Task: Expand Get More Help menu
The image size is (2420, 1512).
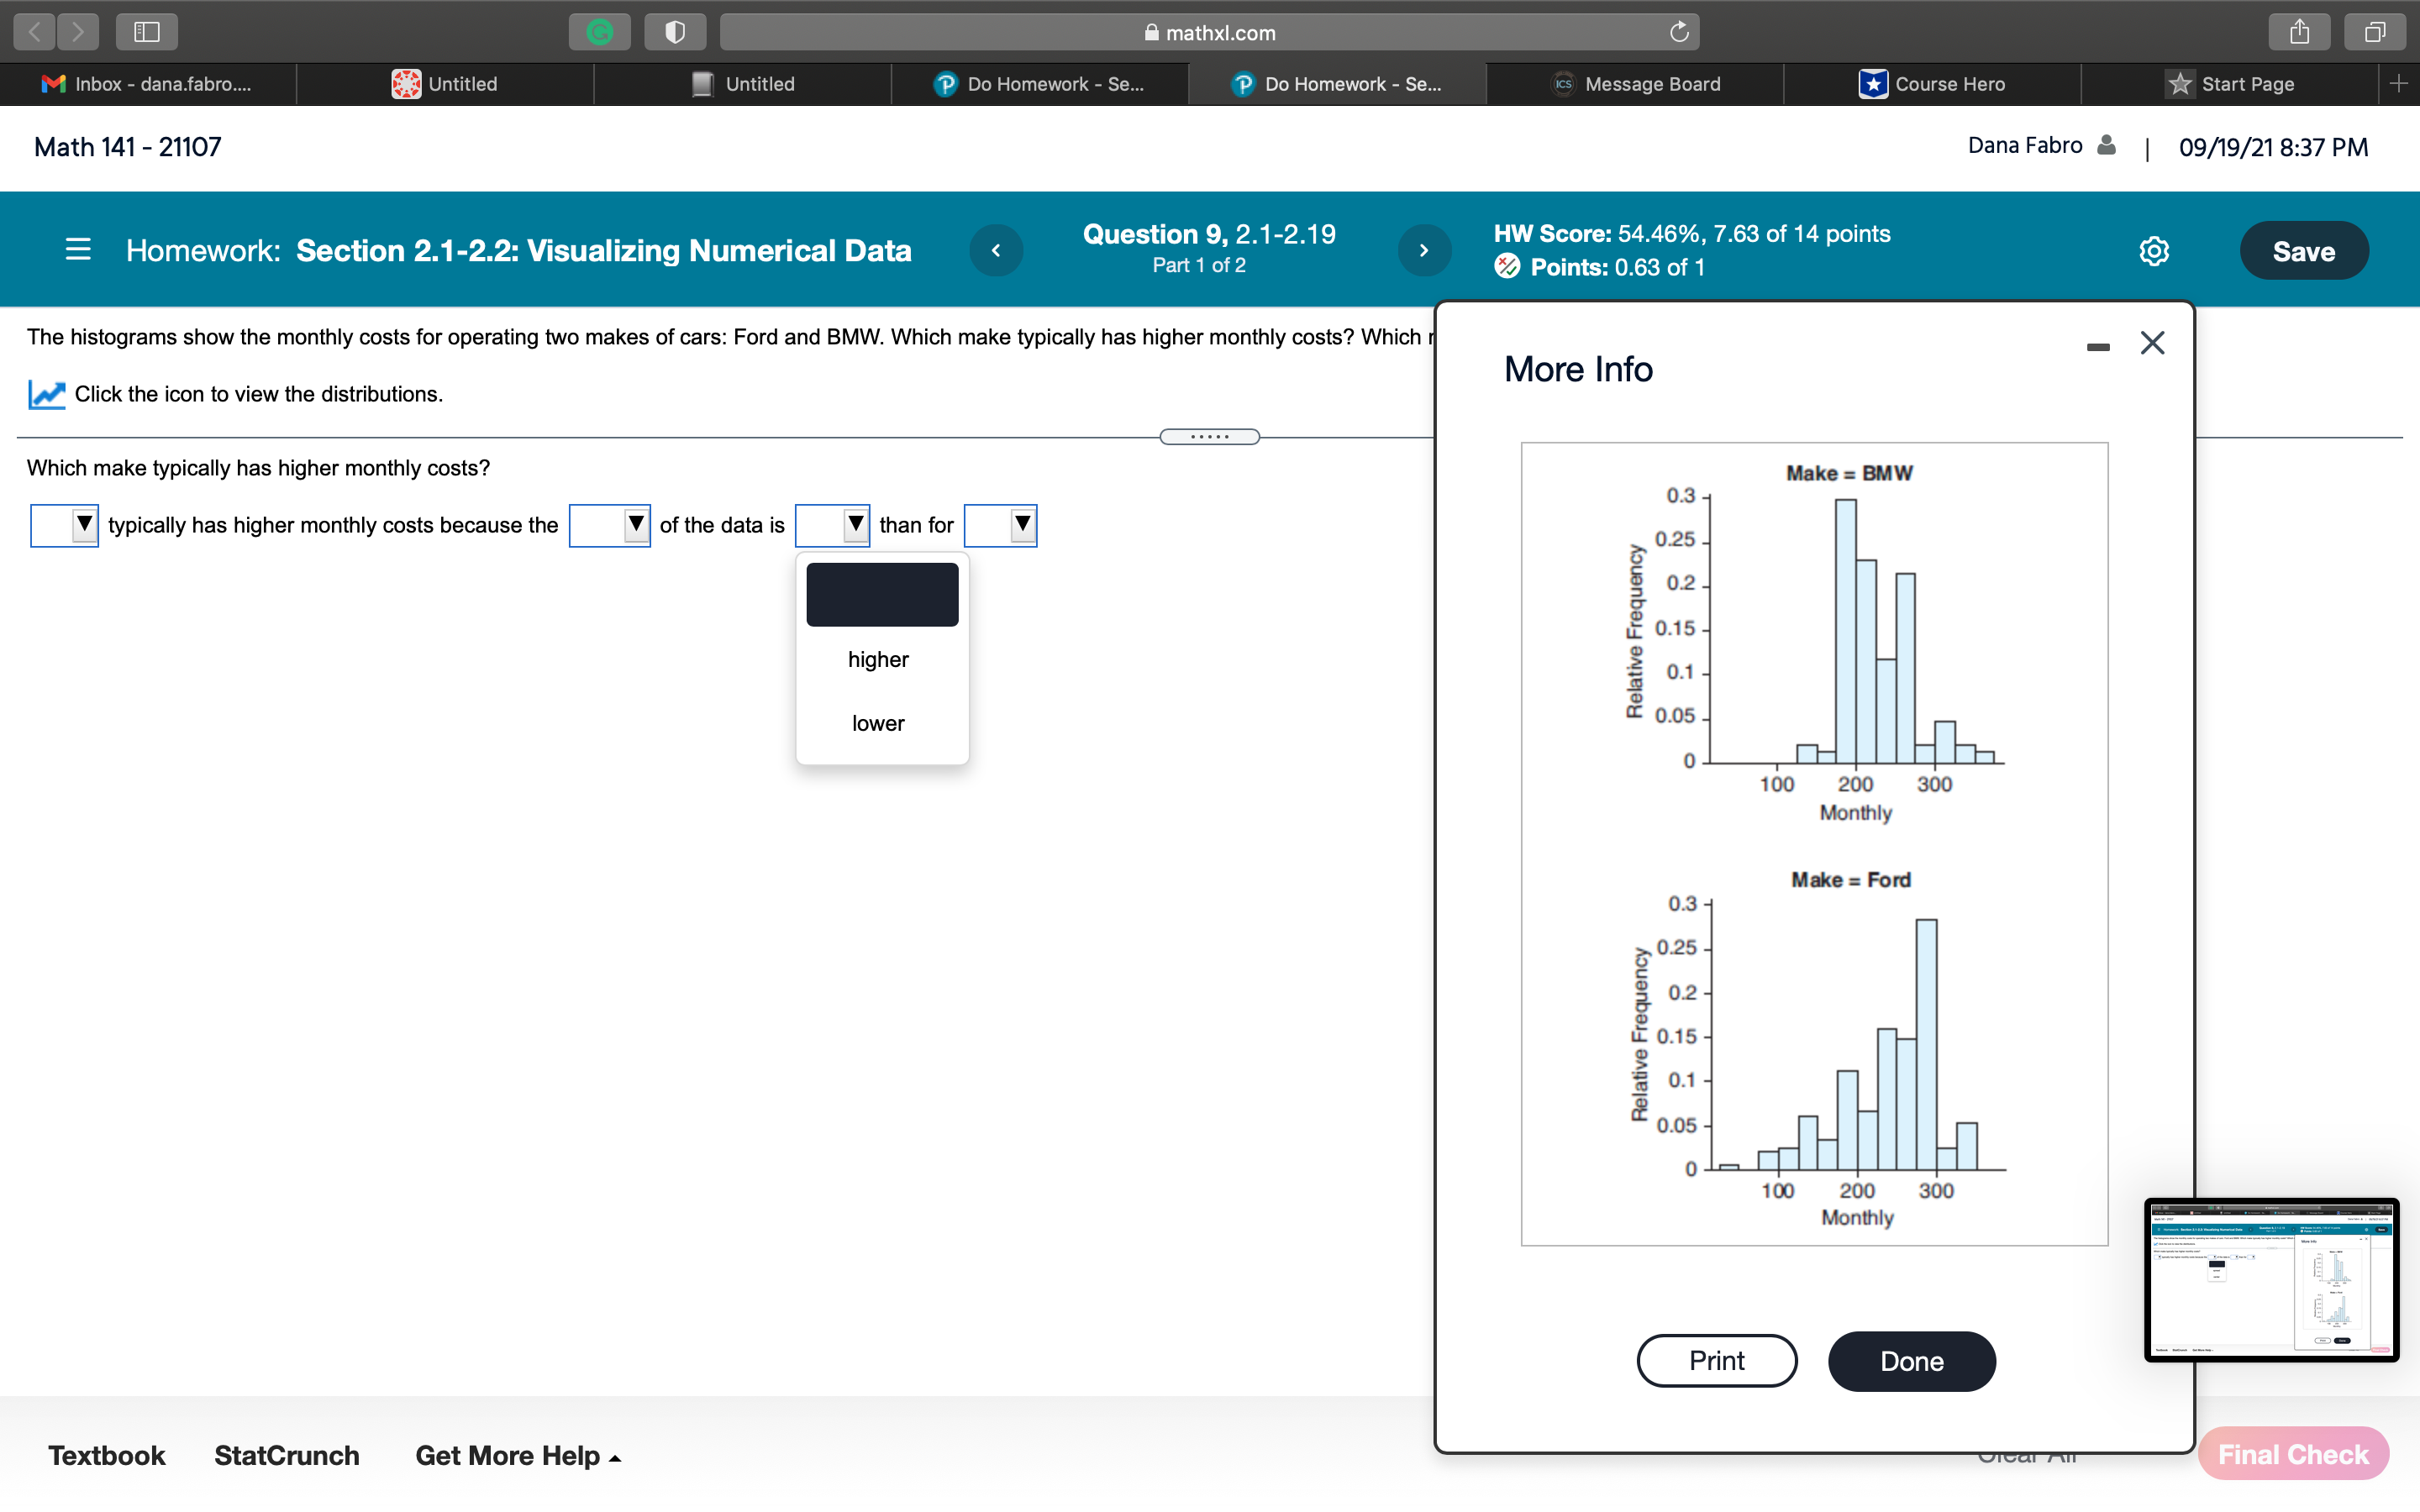Action: [x=518, y=1456]
